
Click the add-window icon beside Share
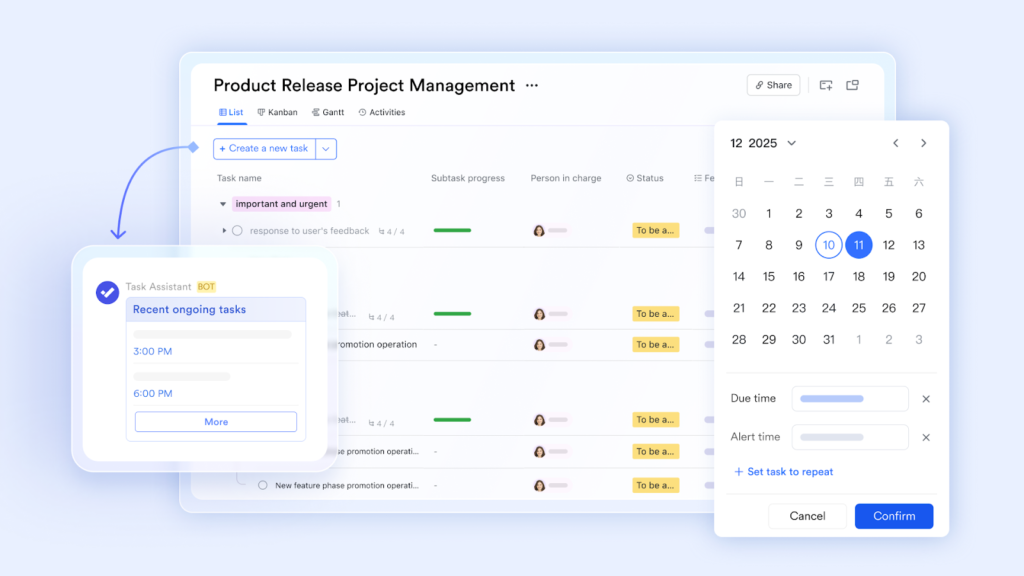(826, 85)
